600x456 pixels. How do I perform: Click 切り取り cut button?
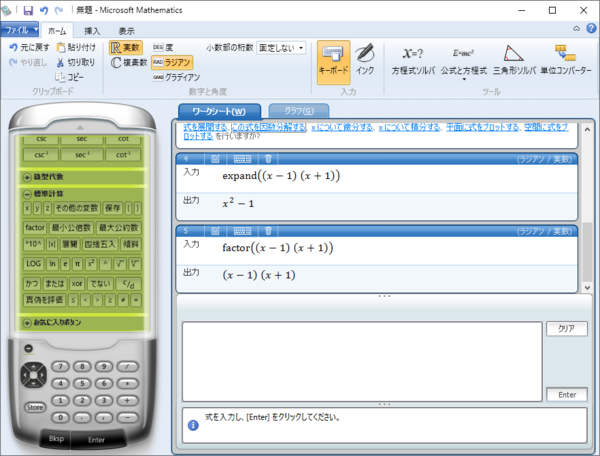76,62
